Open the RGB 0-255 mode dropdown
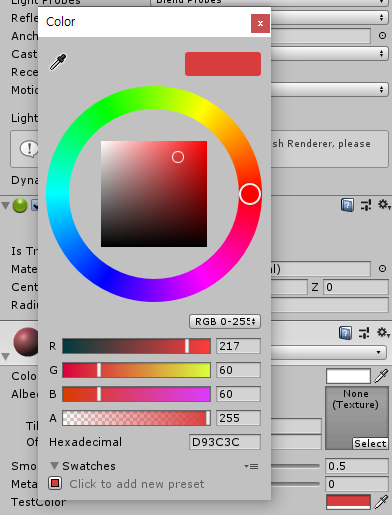This screenshot has height=515, width=392. 225,321
